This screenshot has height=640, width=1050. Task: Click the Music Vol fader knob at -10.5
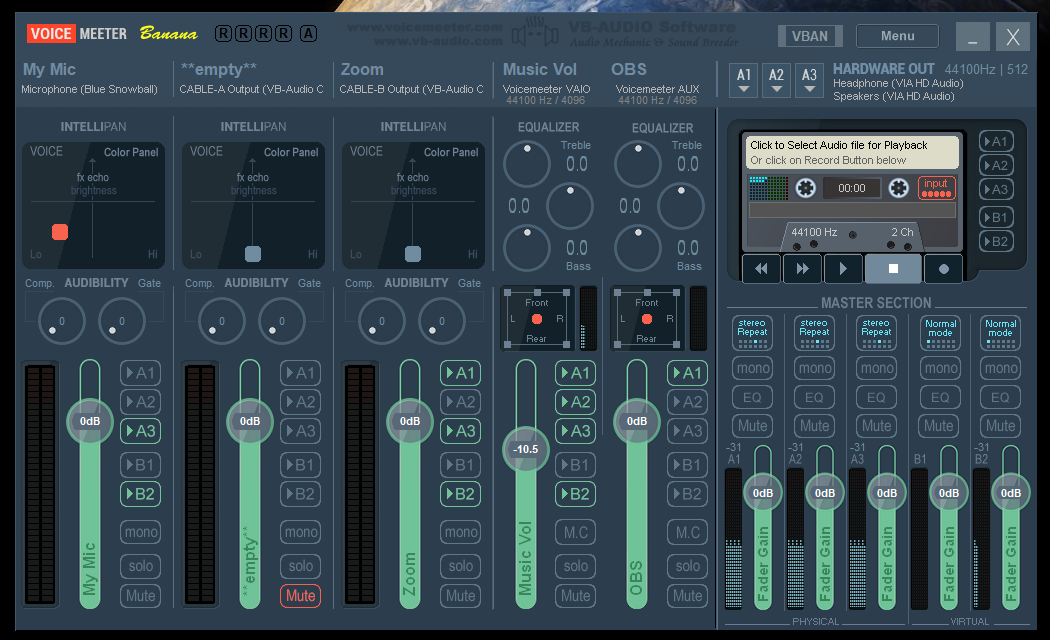tap(526, 449)
